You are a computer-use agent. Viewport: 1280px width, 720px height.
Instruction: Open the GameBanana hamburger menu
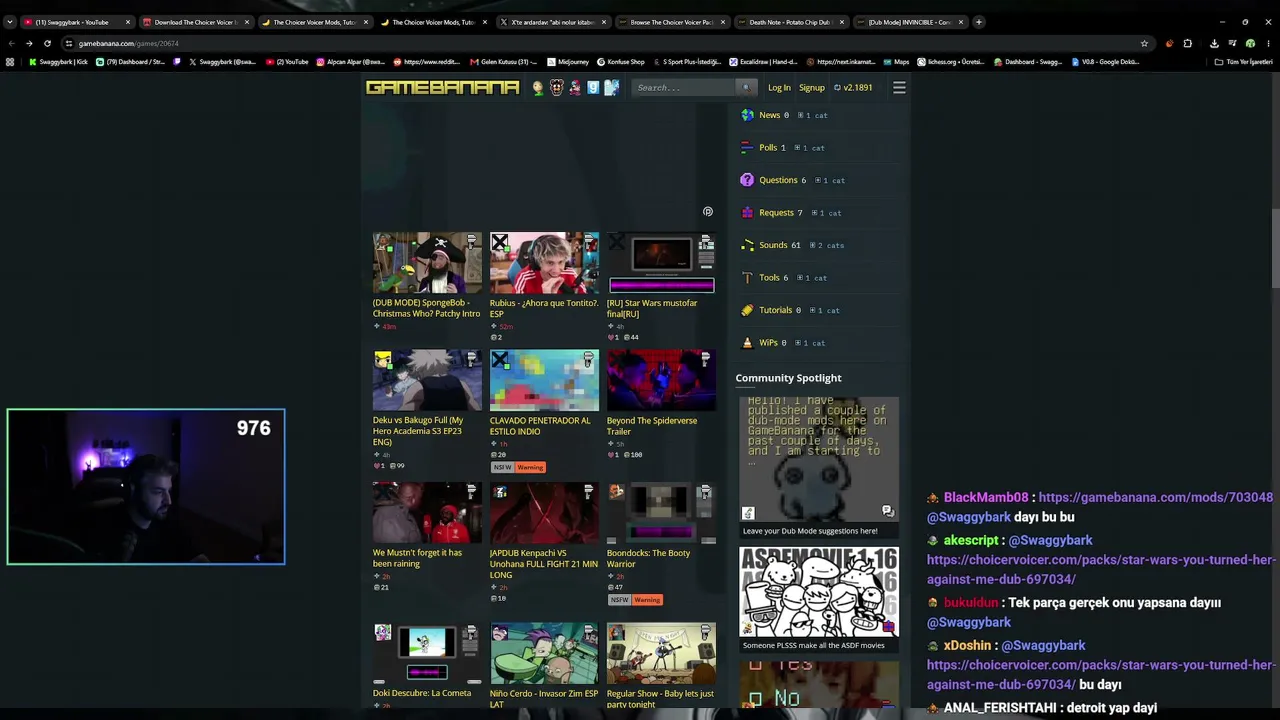(899, 88)
